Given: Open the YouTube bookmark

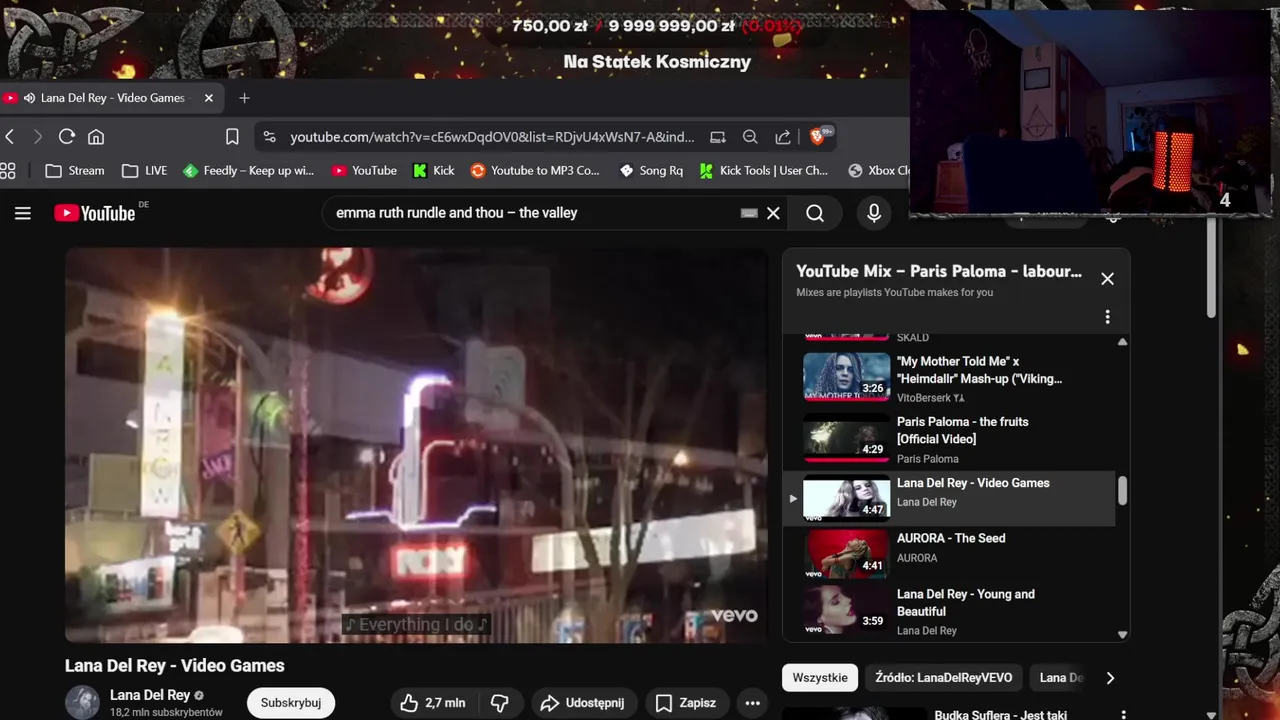Looking at the screenshot, I should point(364,171).
